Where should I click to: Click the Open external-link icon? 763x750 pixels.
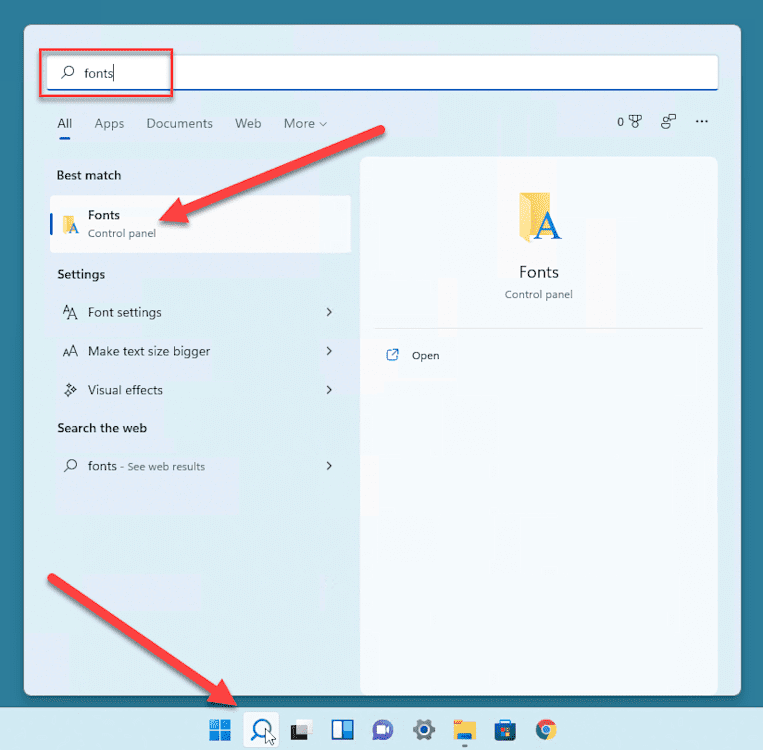pyautogui.click(x=392, y=355)
